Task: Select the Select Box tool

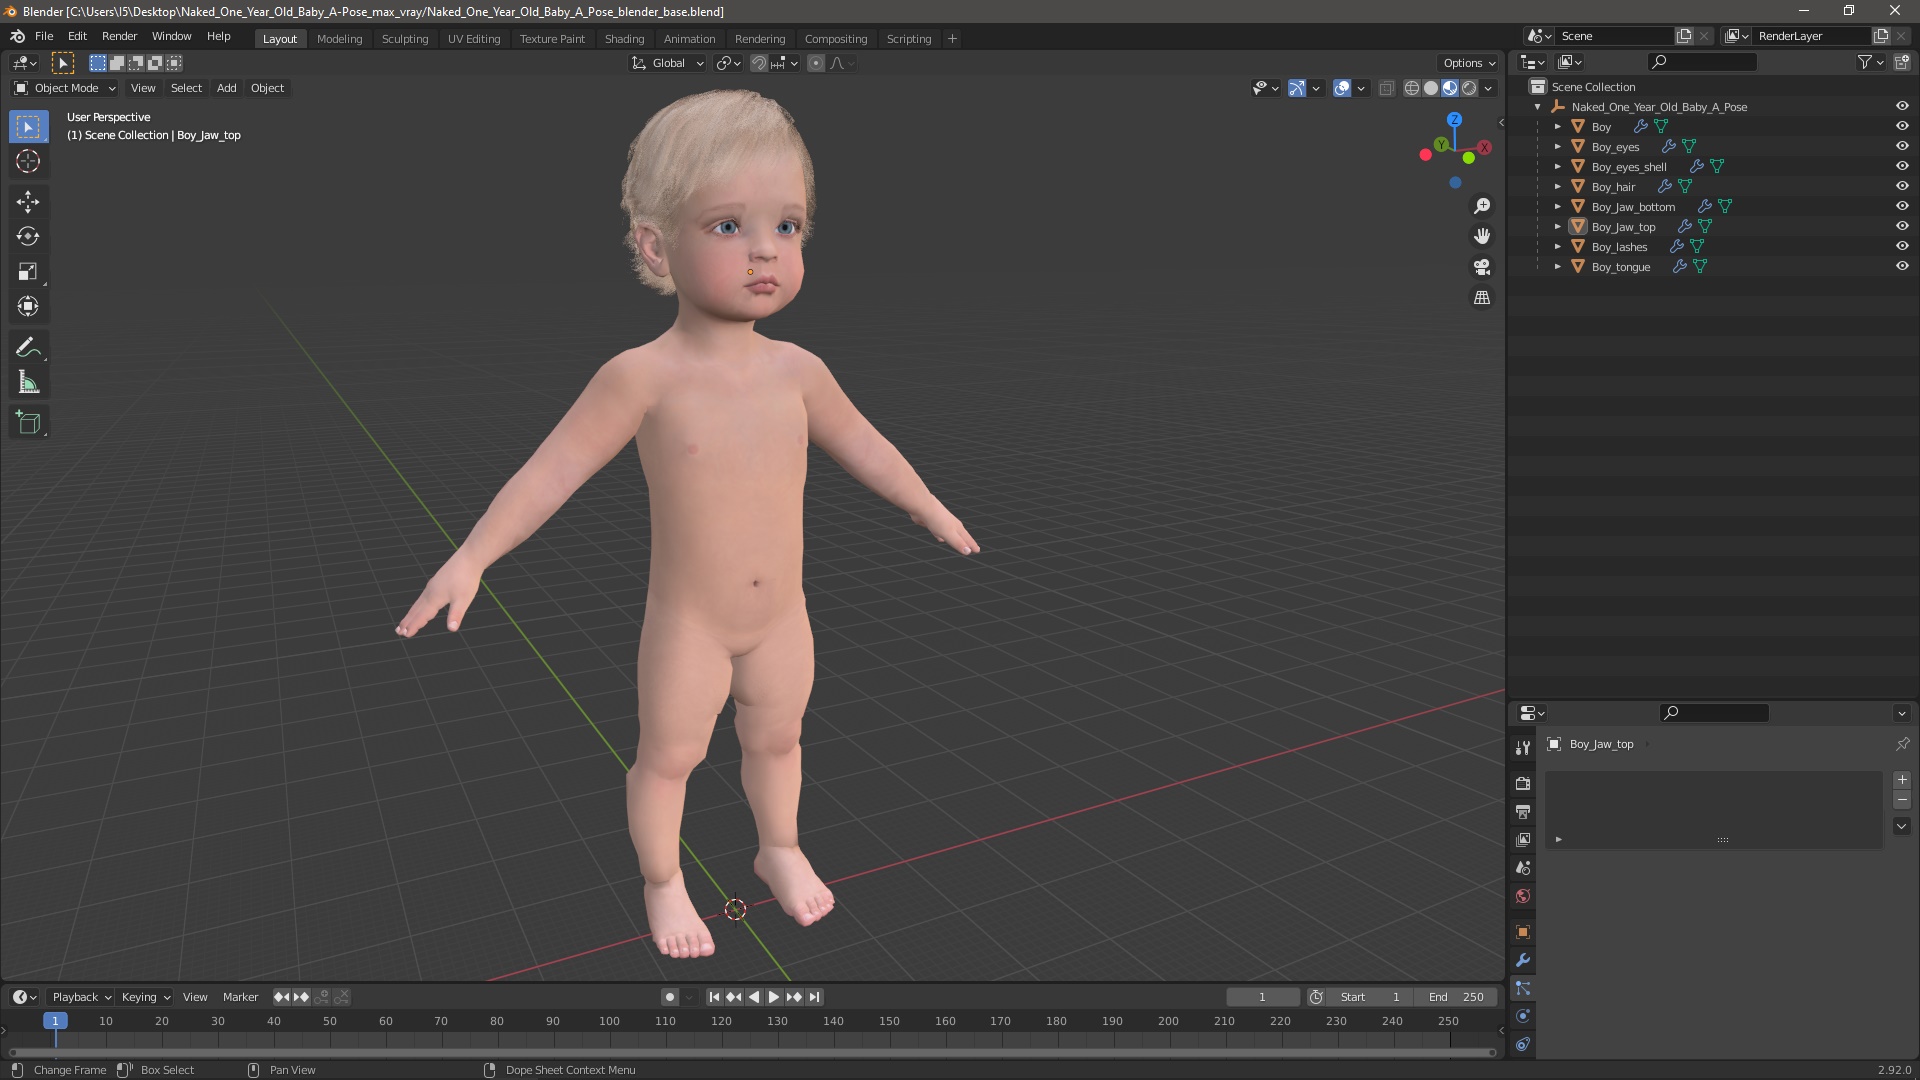Action: point(28,127)
